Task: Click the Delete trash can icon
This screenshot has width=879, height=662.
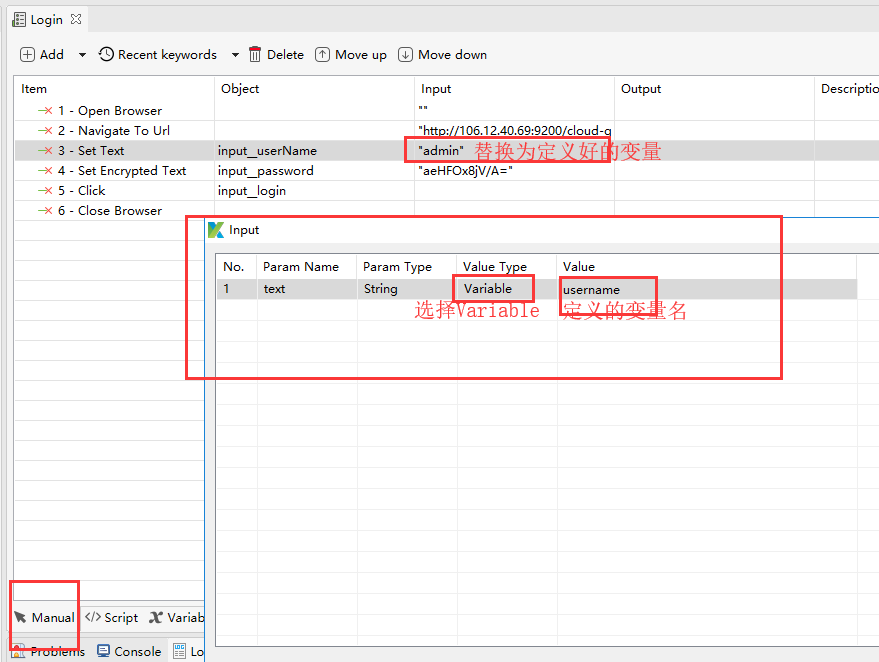Action: (x=255, y=54)
